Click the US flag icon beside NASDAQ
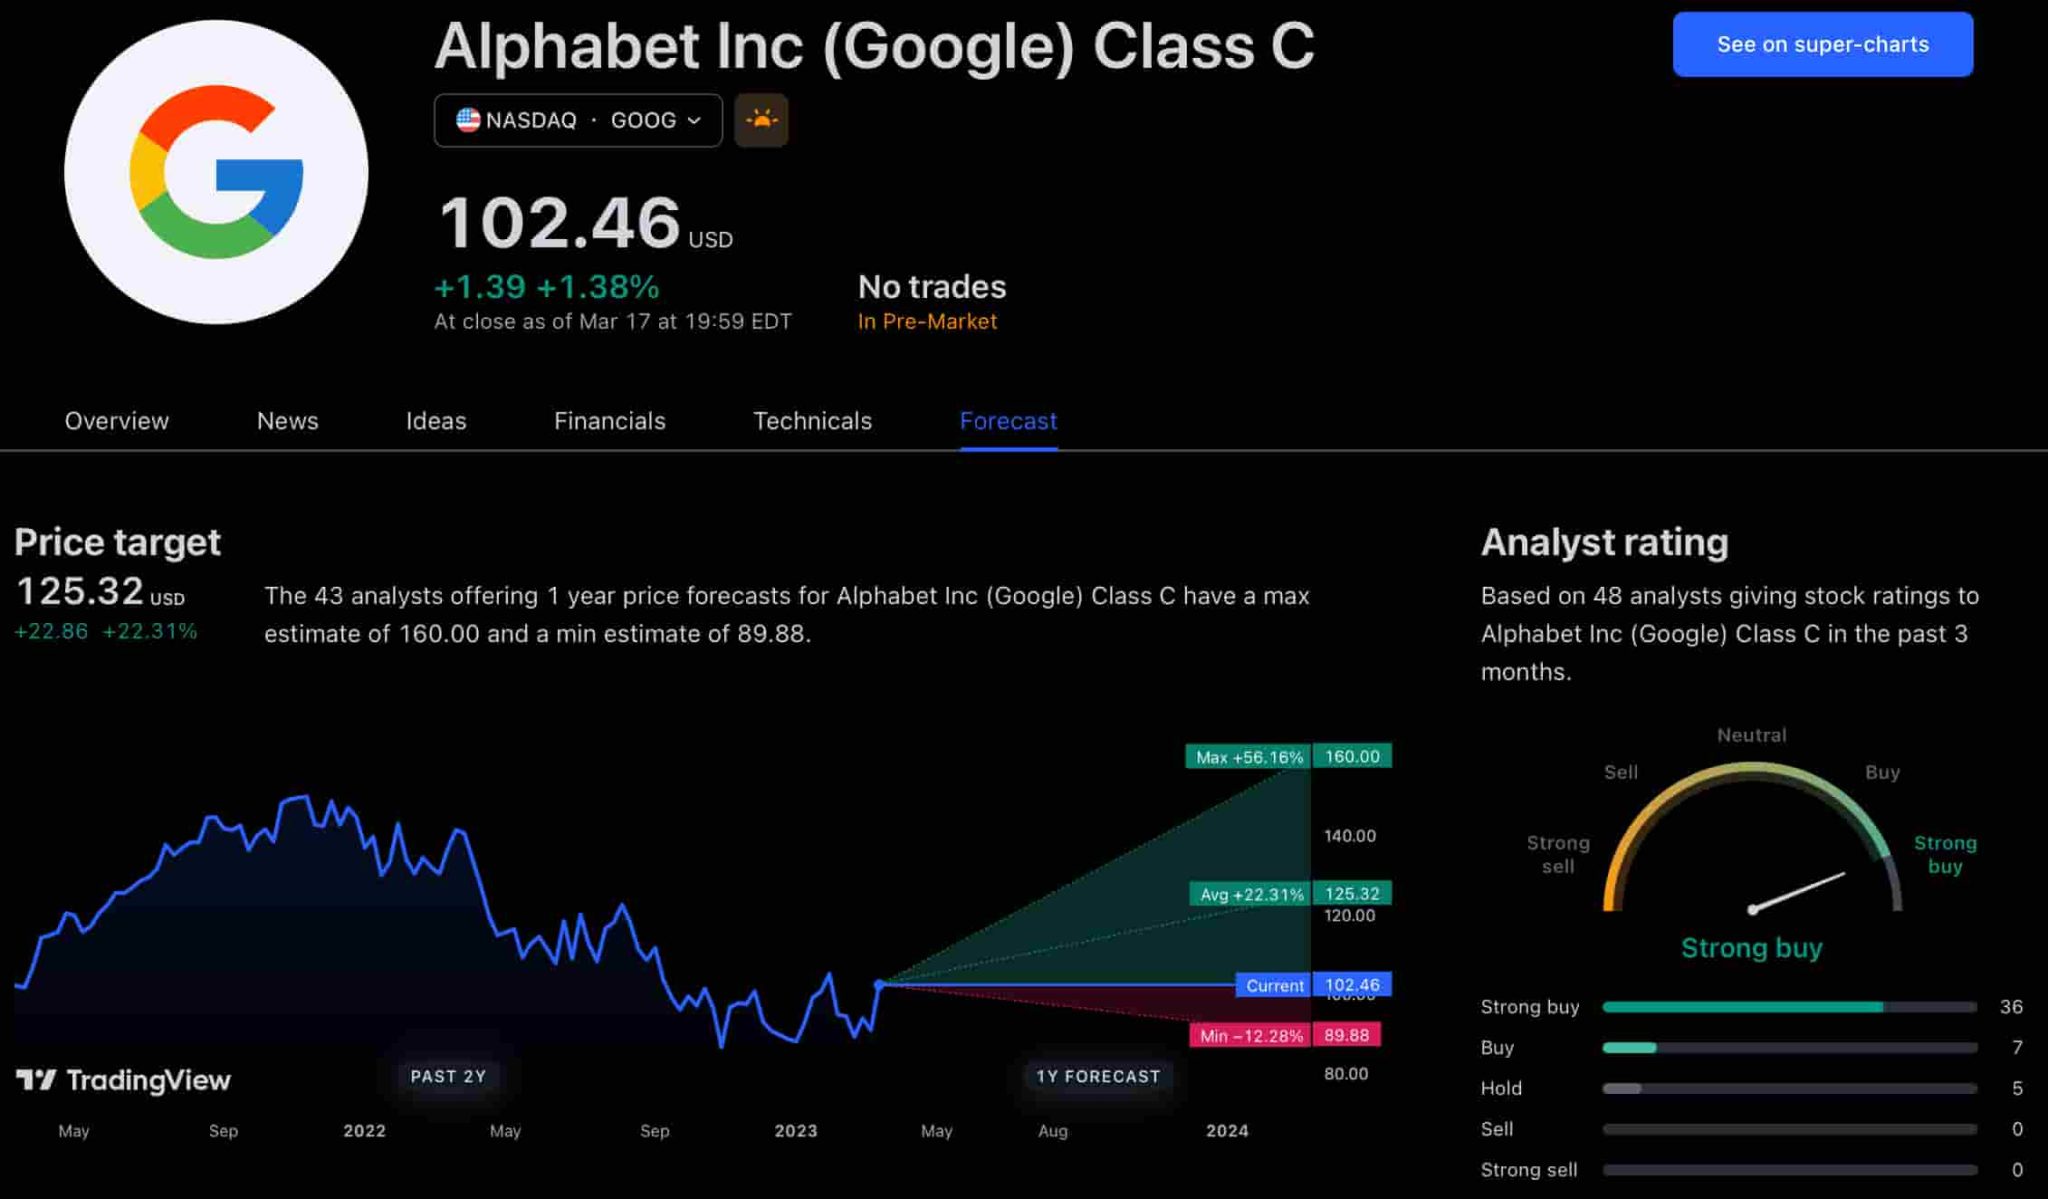2048x1199 pixels. [x=467, y=120]
